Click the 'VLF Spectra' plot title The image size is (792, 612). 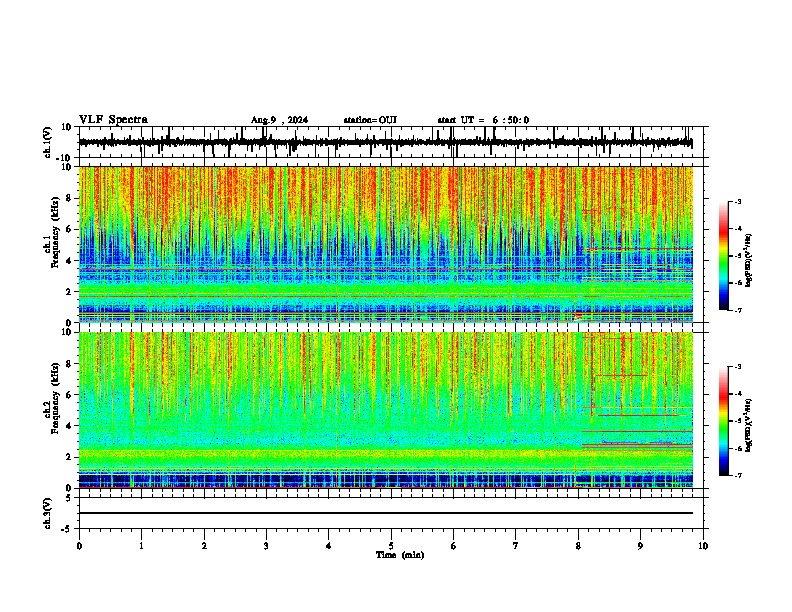[x=113, y=120]
